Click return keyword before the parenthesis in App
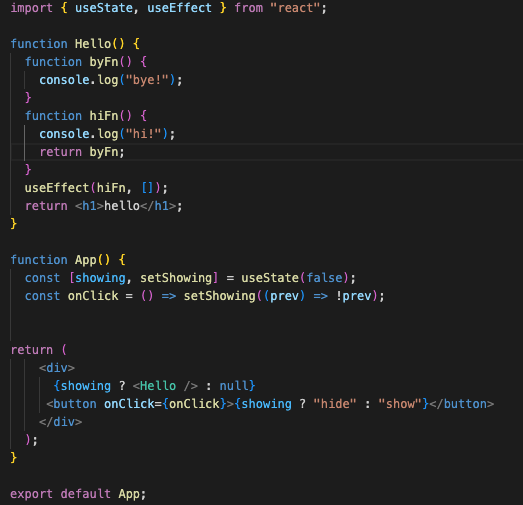Image resolution: width=523 pixels, height=505 pixels. pos(31,350)
